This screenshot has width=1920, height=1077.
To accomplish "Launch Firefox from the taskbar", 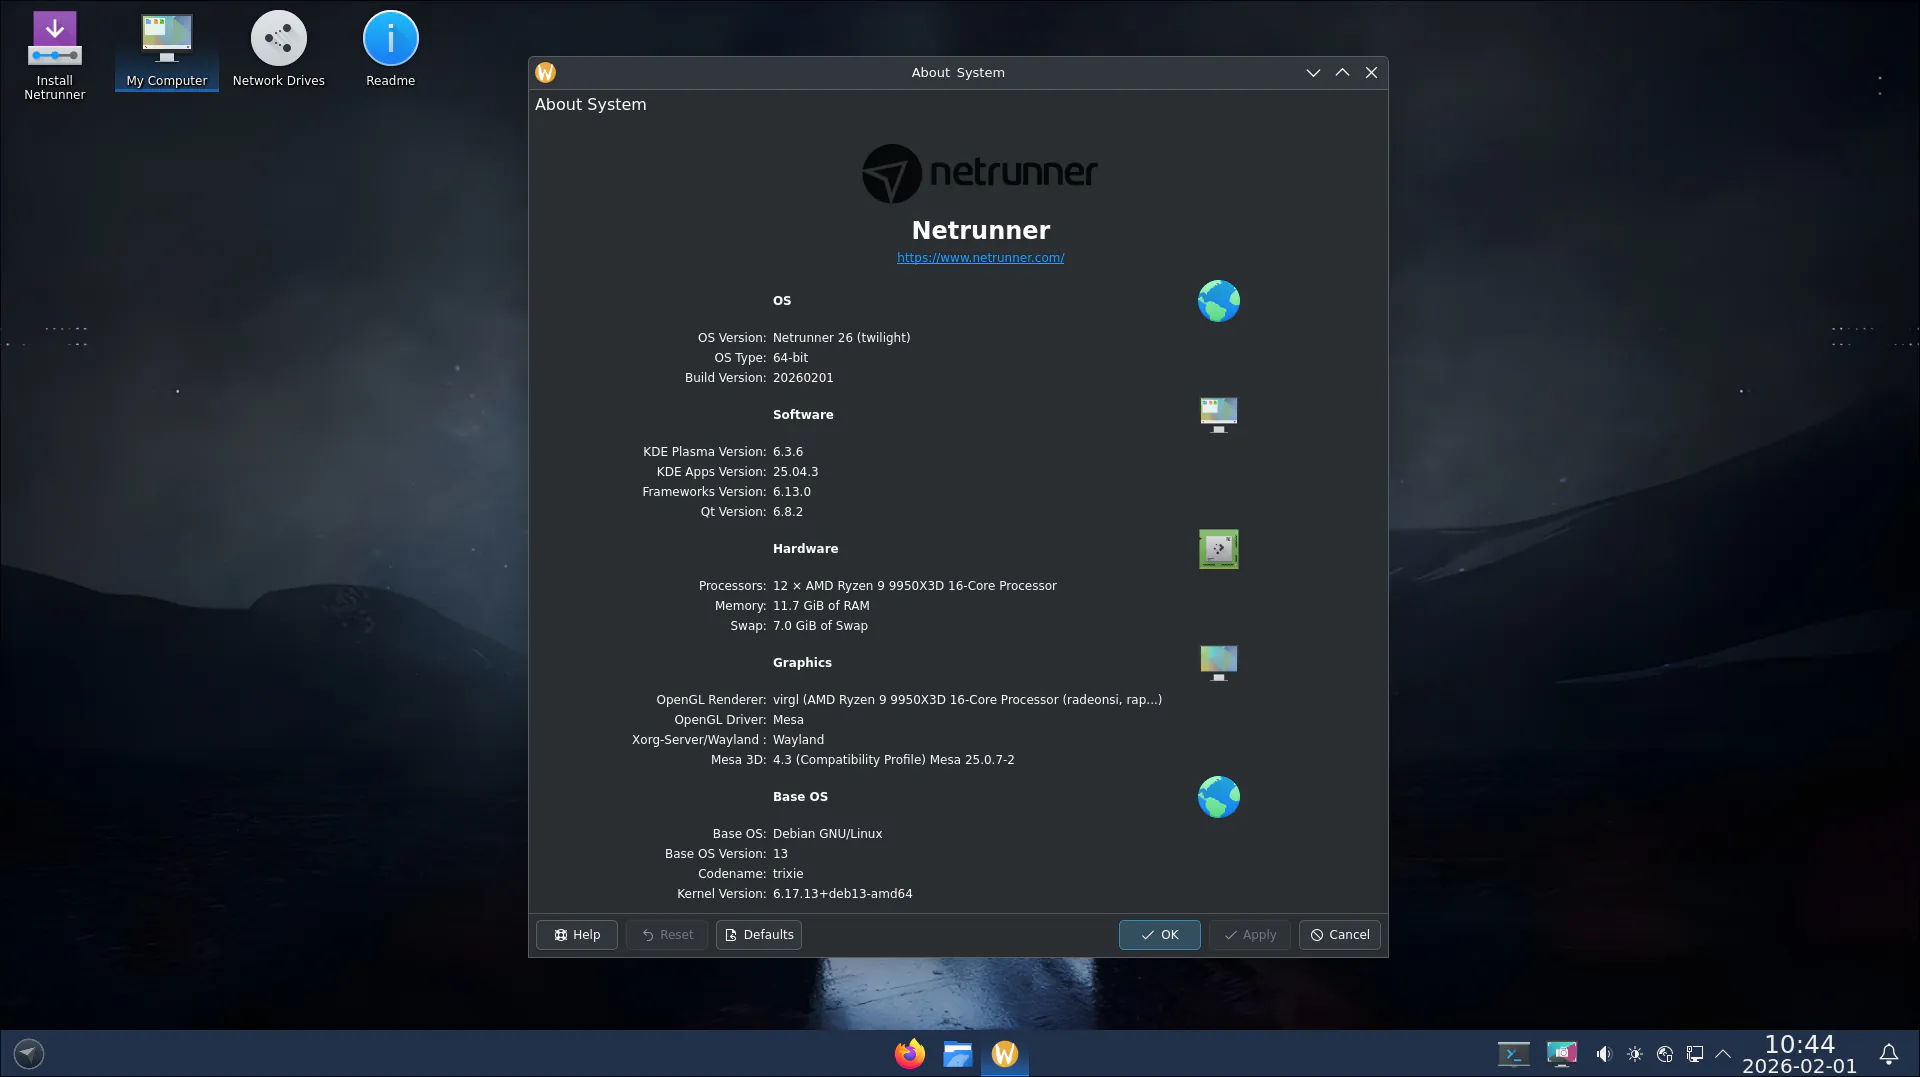I will [909, 1054].
